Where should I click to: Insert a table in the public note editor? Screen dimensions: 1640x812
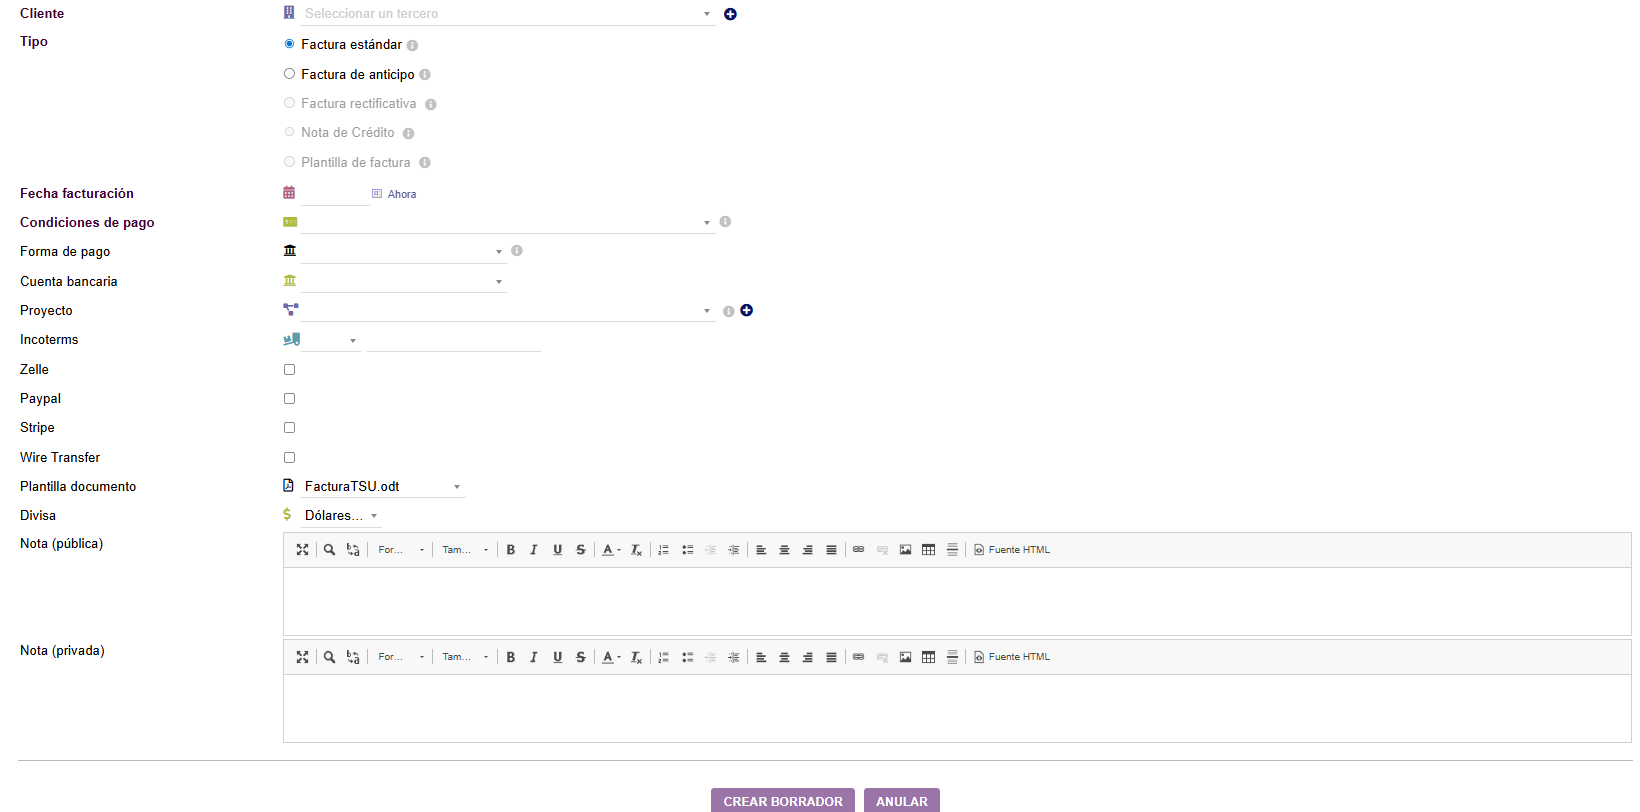928,550
